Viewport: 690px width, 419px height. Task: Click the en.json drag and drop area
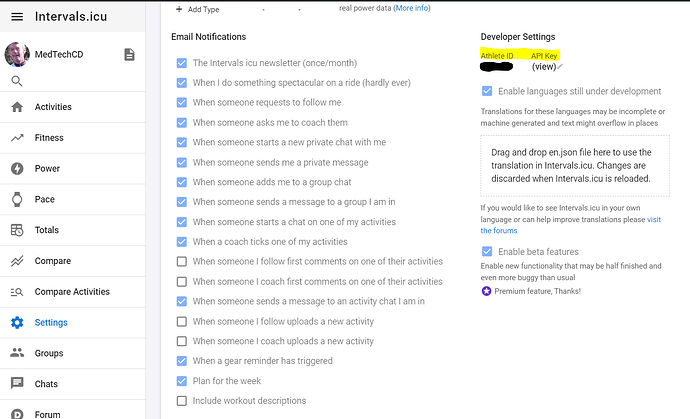(x=575, y=166)
